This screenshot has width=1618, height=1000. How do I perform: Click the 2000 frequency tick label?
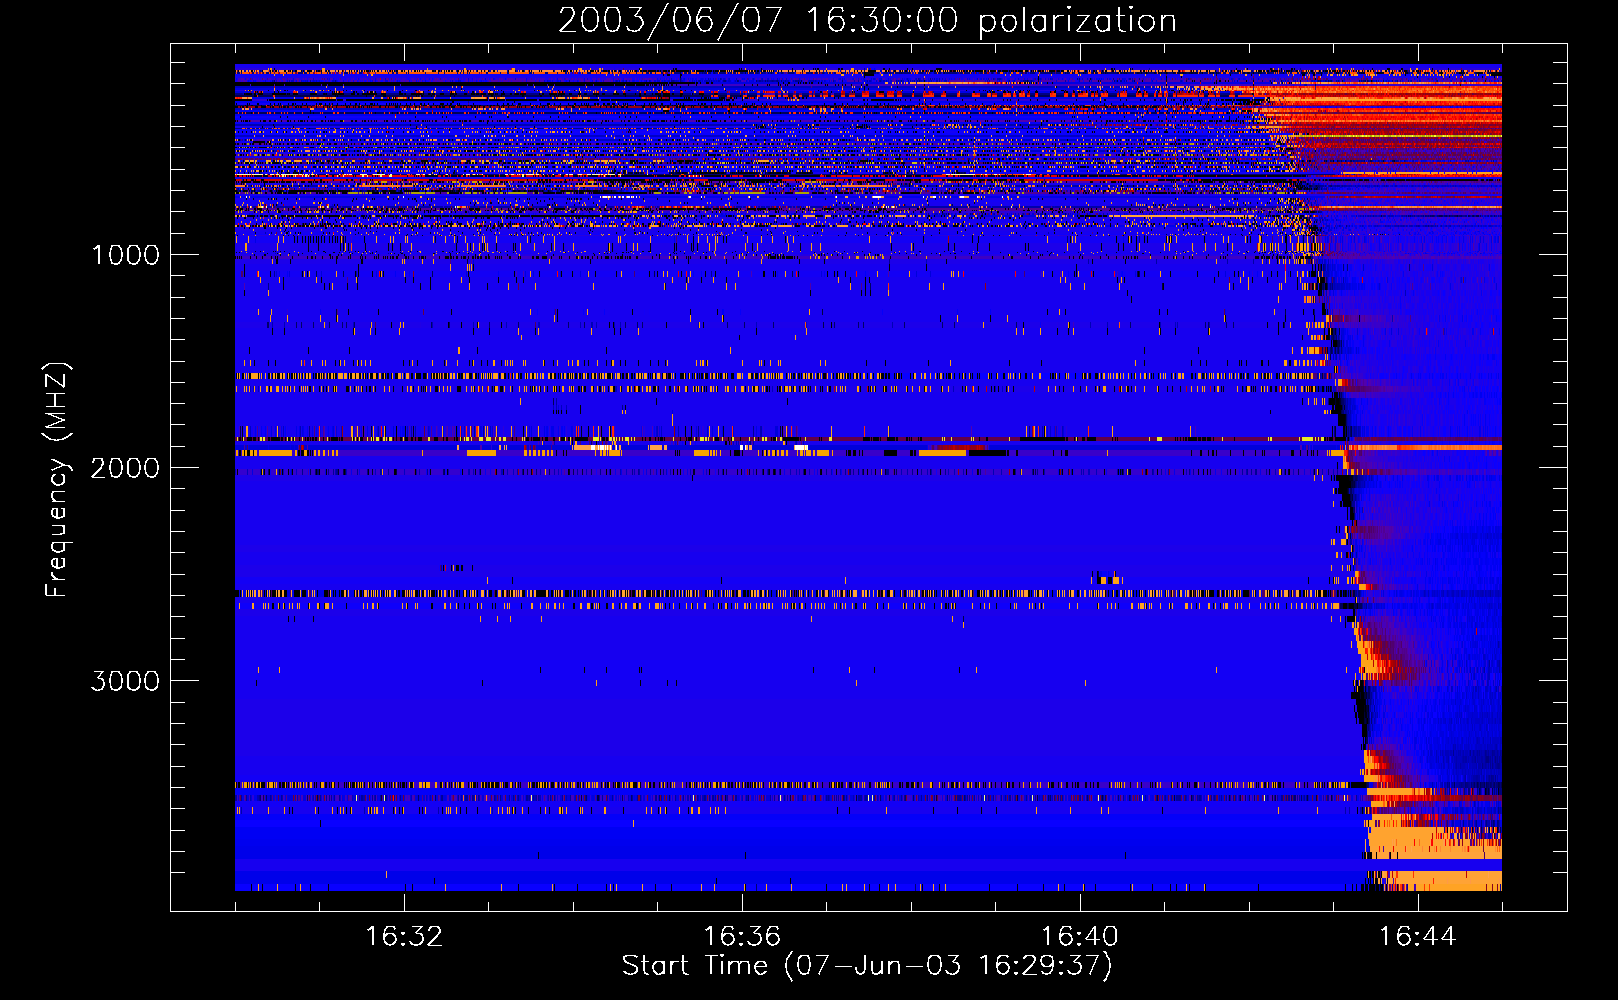[125, 468]
